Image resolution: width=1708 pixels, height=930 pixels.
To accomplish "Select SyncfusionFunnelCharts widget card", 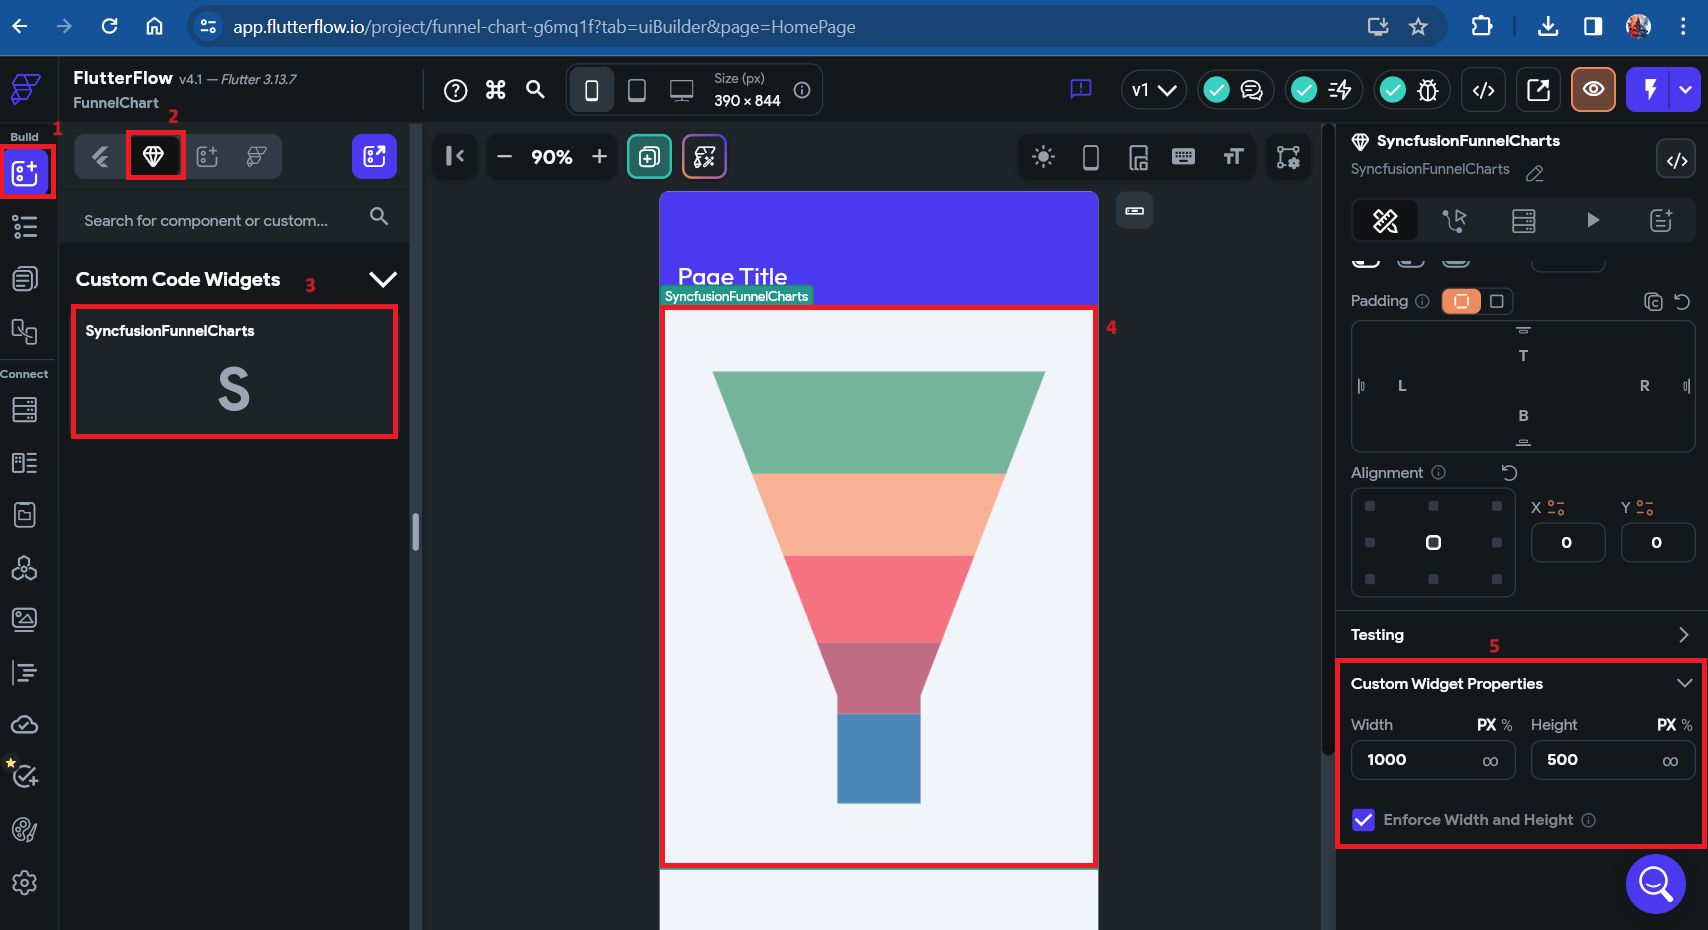I will [234, 372].
